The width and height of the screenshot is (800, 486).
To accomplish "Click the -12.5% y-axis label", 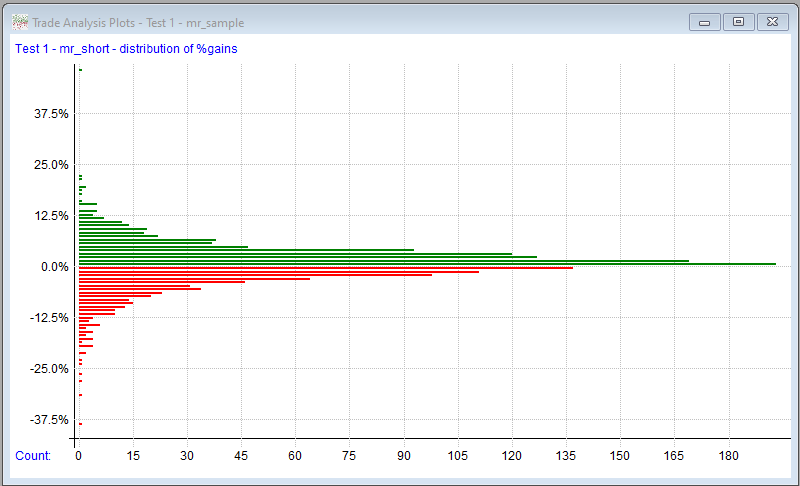I will [x=49, y=318].
